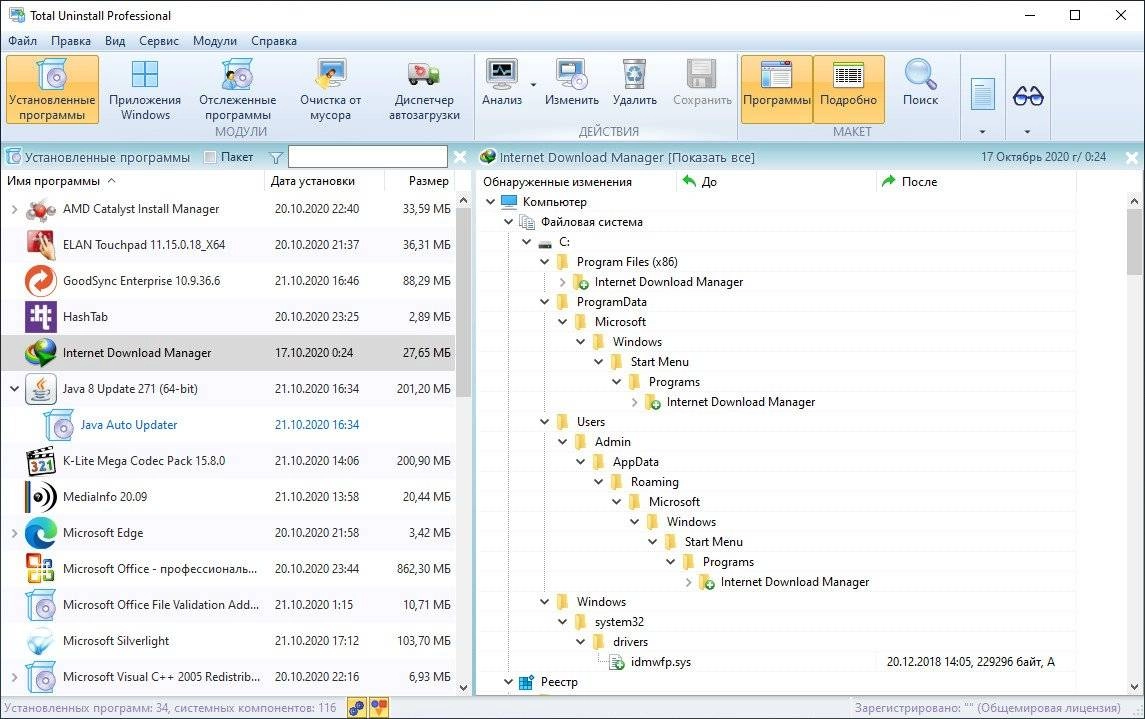Open the Правка menu
This screenshot has height=719, width=1145.
(71, 41)
